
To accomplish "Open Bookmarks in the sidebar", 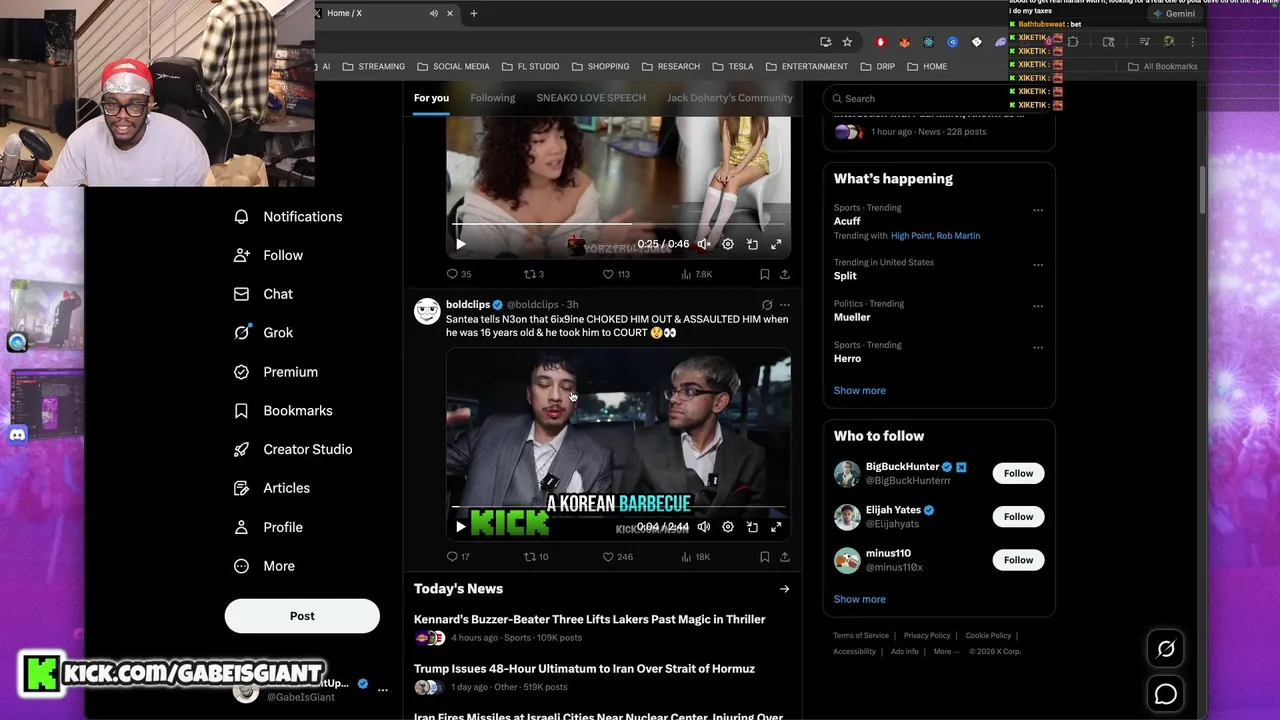I will point(283,411).
